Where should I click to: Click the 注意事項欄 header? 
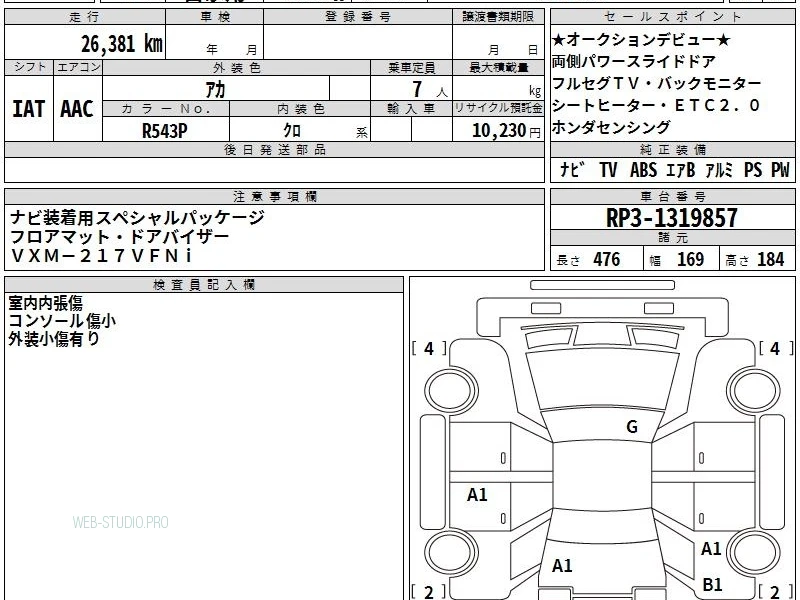(274, 196)
